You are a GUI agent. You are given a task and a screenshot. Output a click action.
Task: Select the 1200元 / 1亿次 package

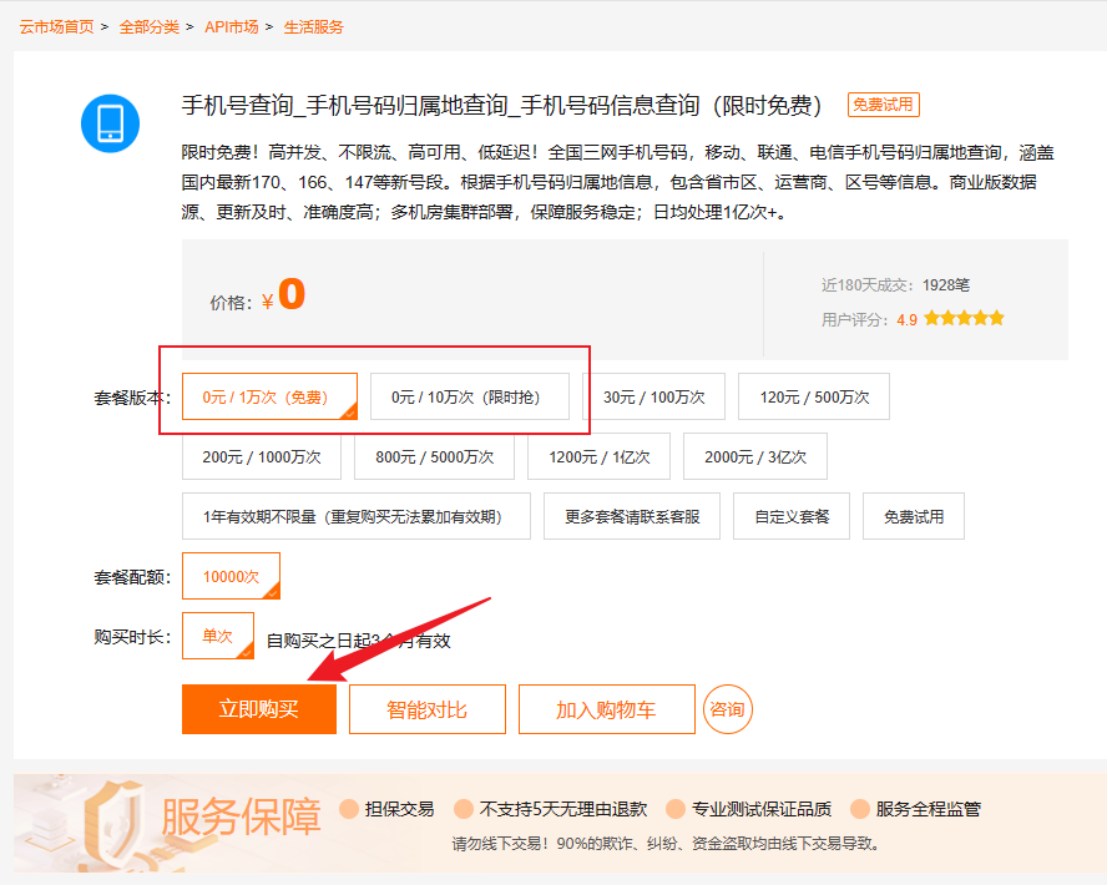pyautogui.click(x=599, y=456)
